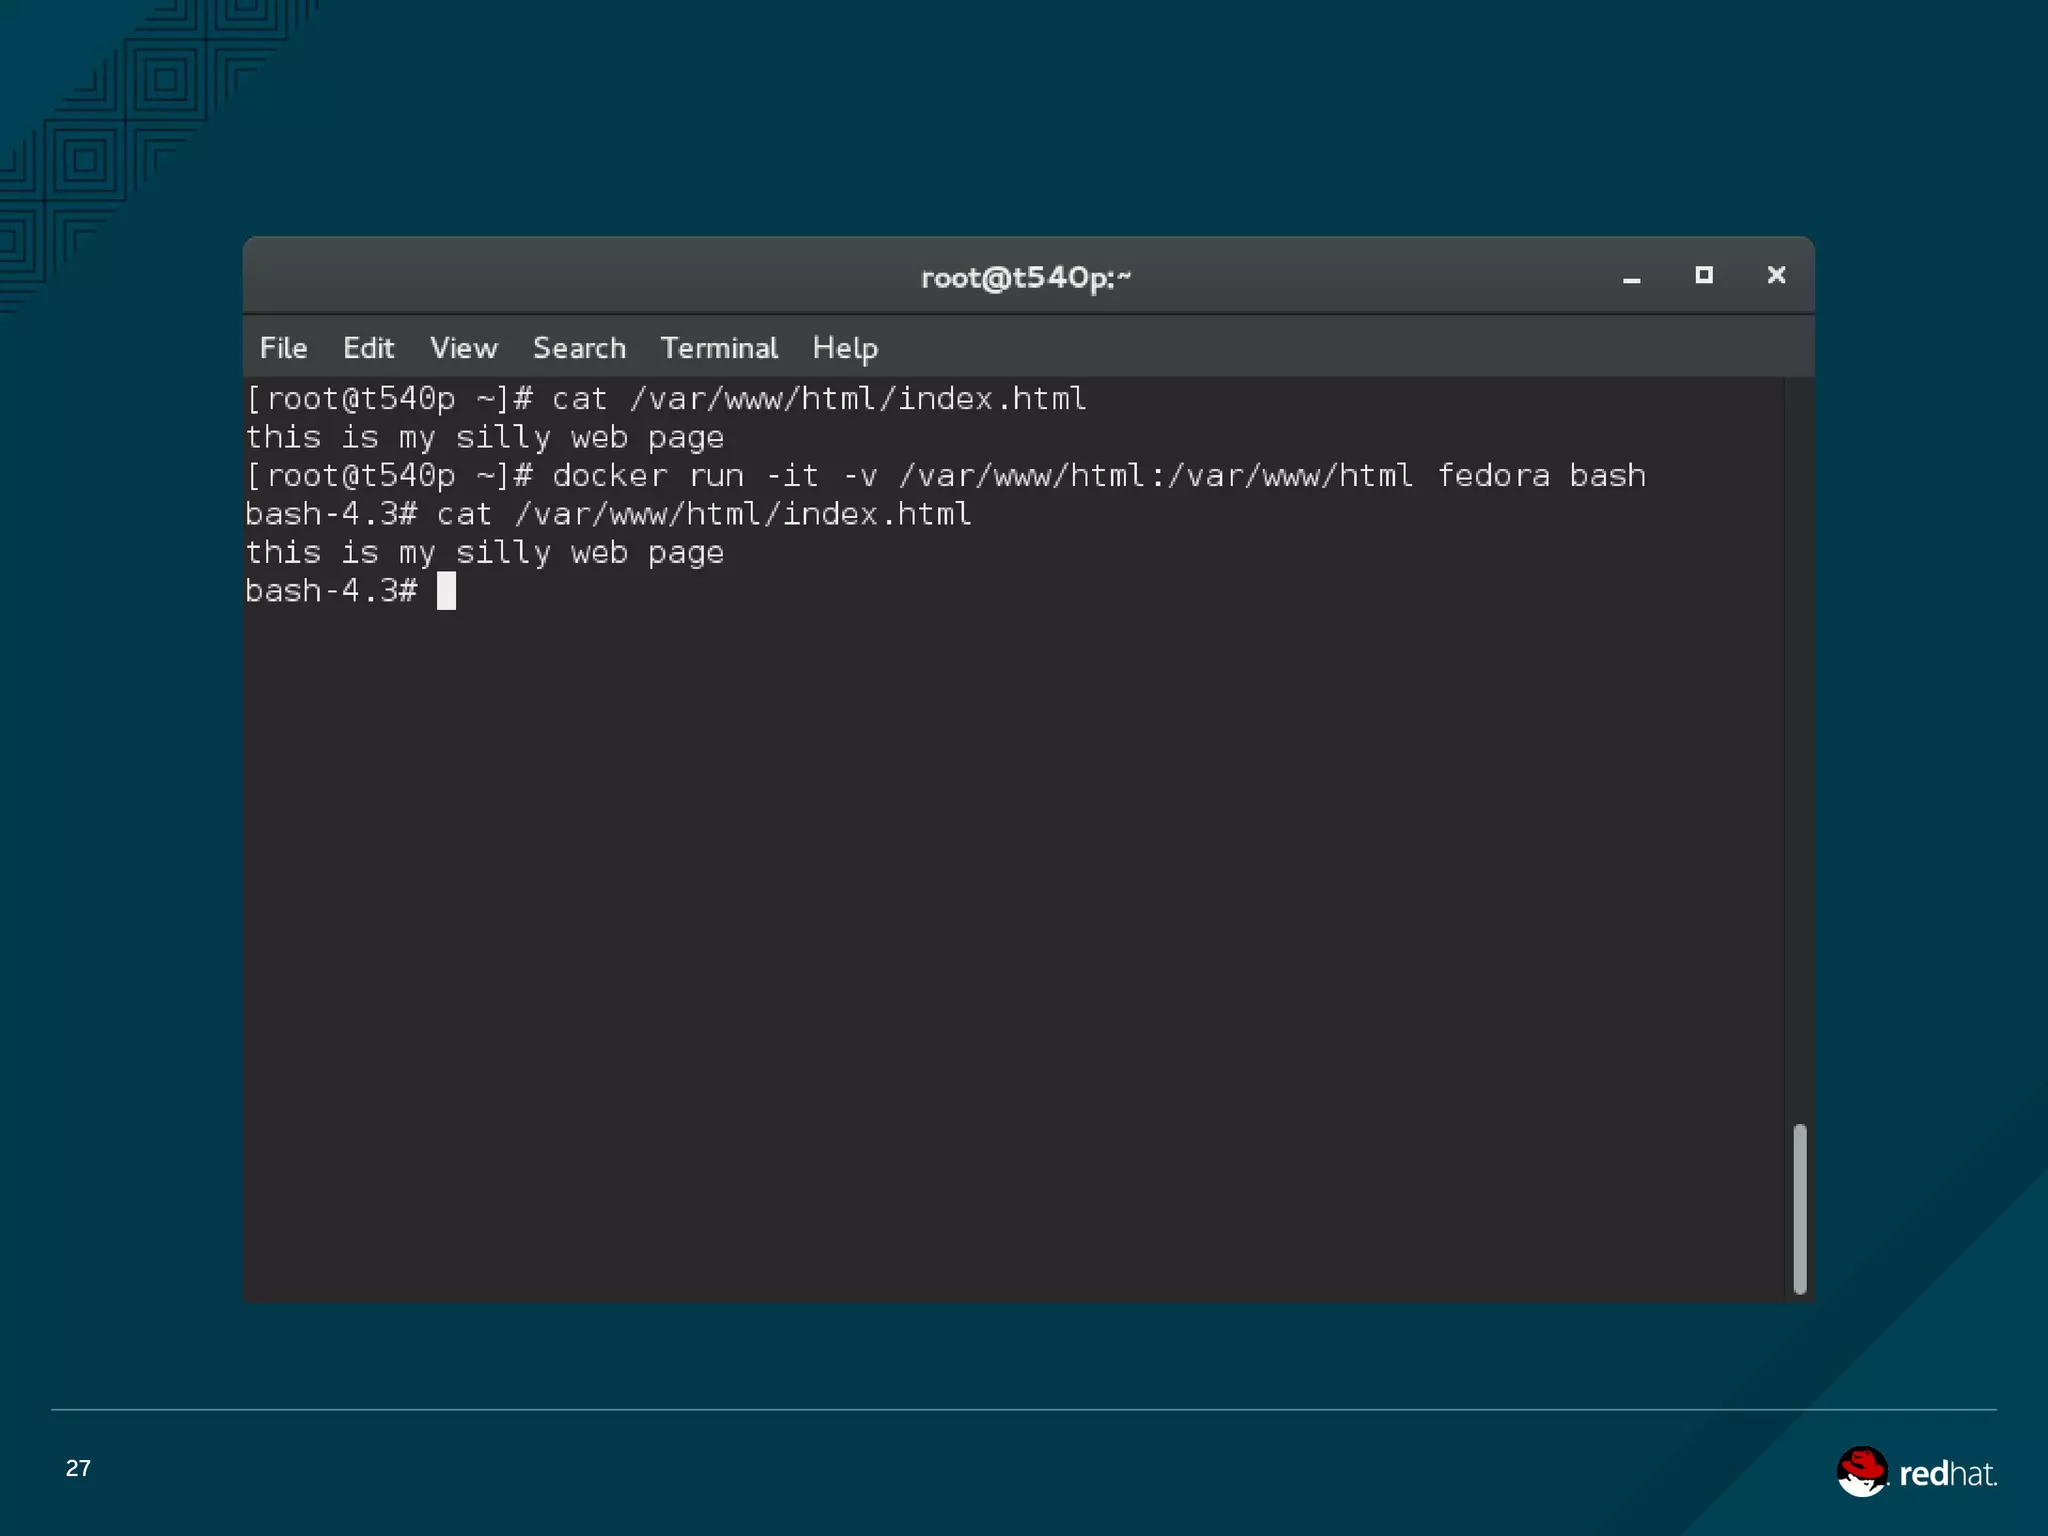Click the word fedora in docker command
Viewport: 2048px width, 1536px height.
tap(1493, 476)
